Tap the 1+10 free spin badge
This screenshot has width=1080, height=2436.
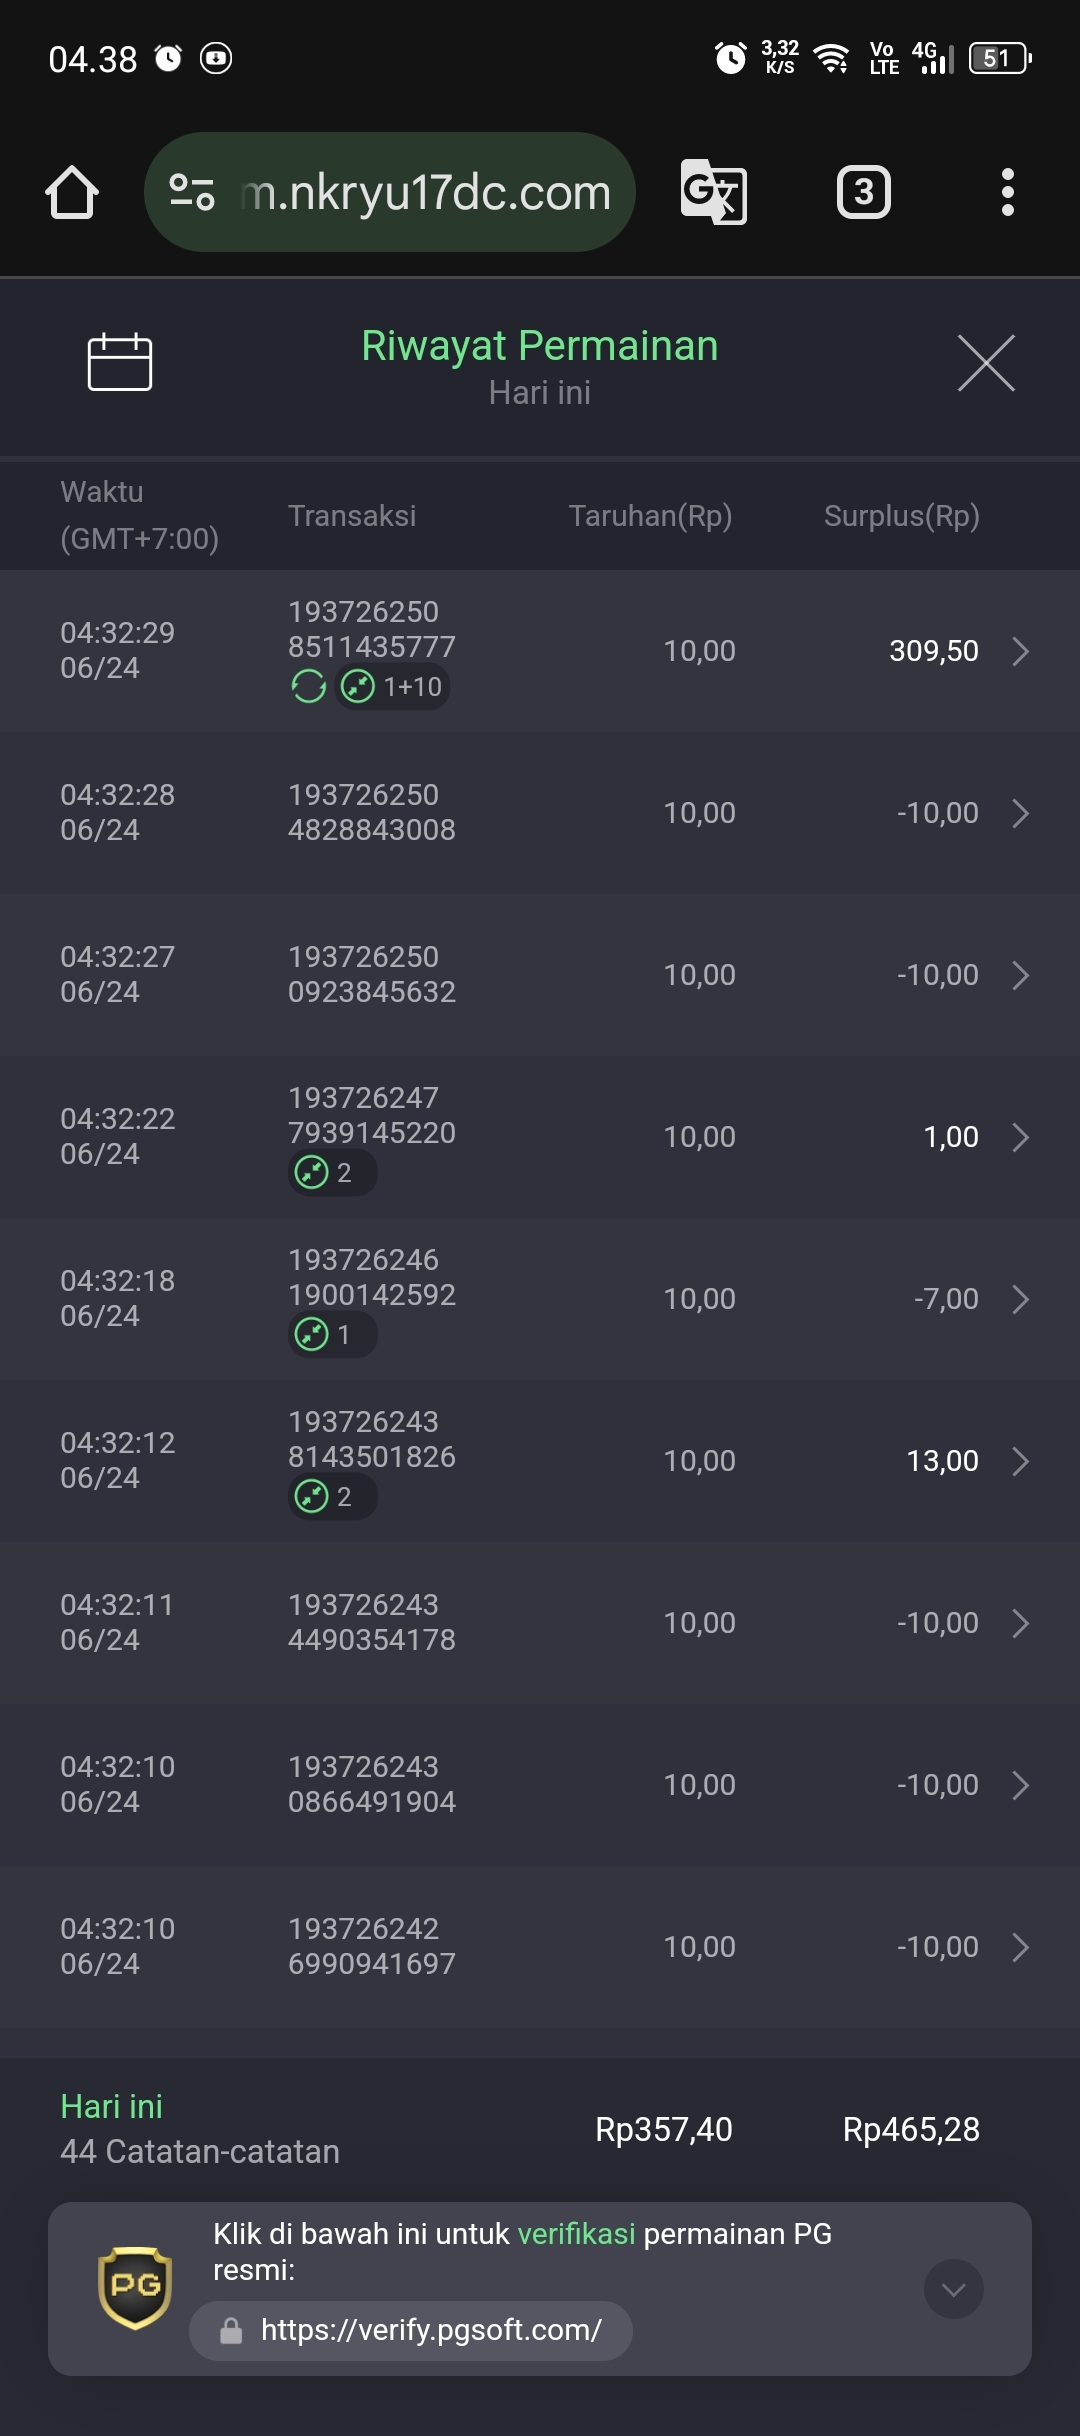point(392,687)
